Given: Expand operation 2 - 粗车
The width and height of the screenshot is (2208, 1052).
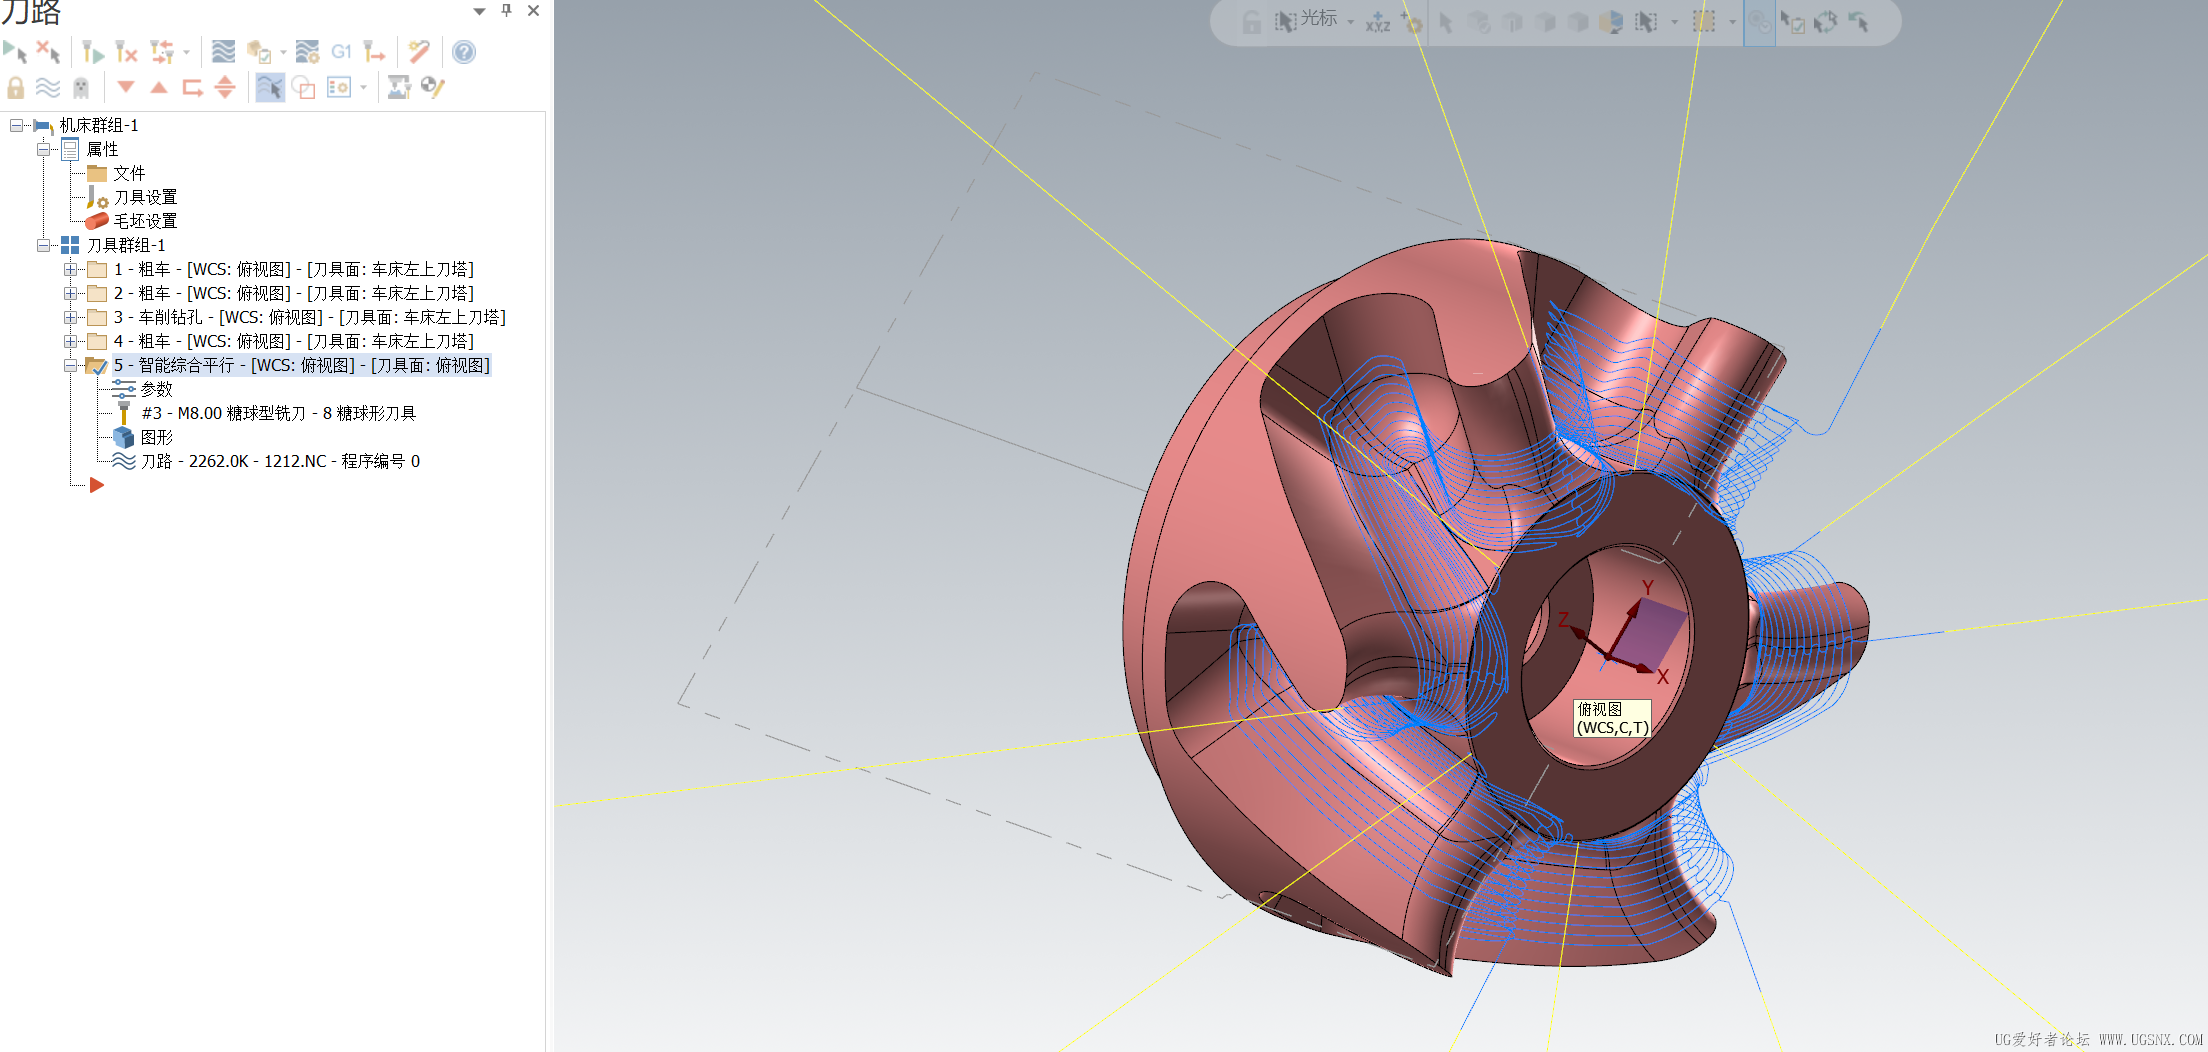Looking at the screenshot, I should pyautogui.click(x=70, y=293).
